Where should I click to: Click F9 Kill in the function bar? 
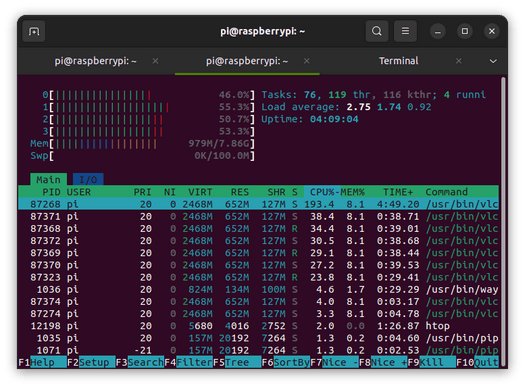(432, 362)
